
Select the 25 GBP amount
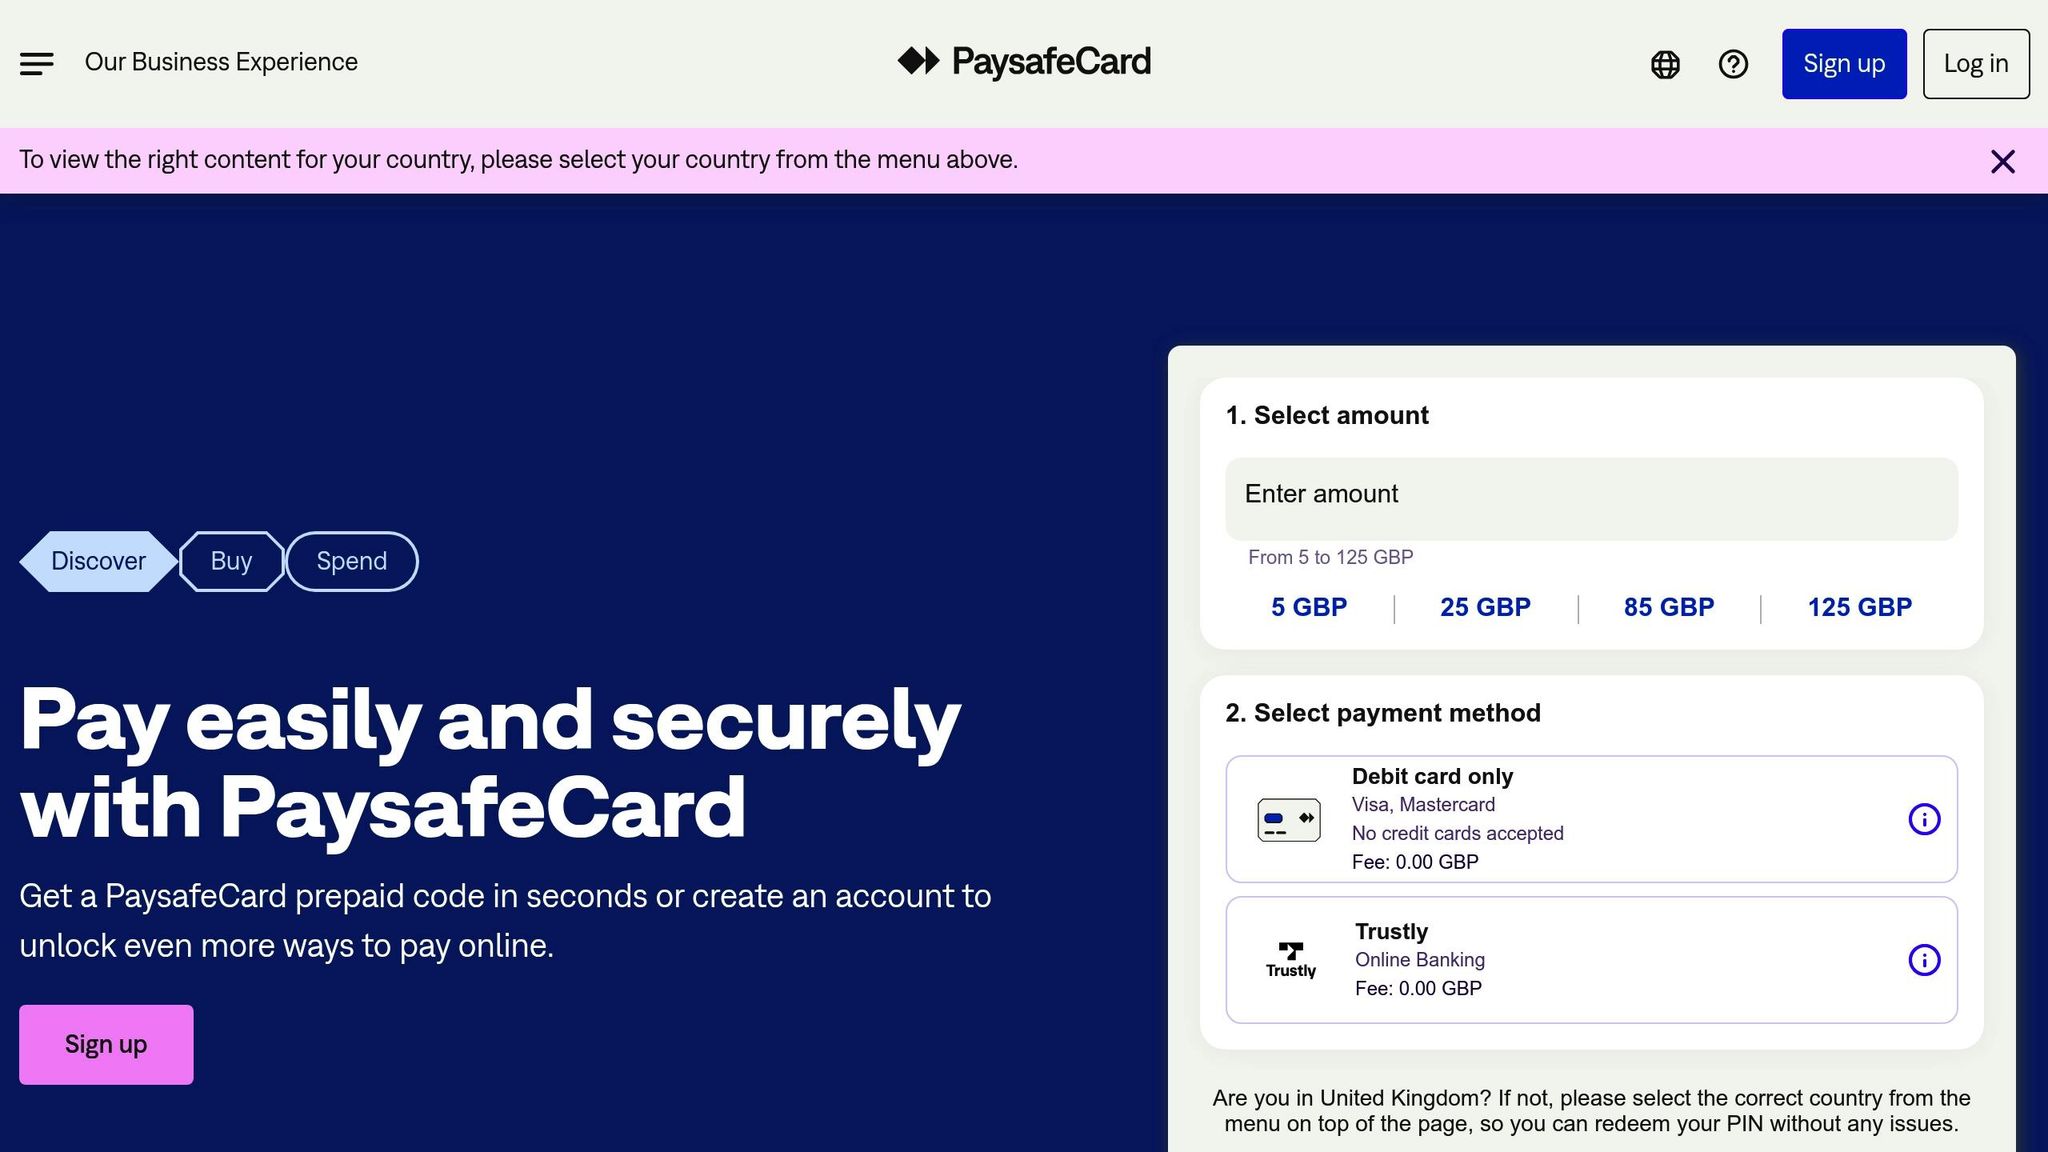click(1485, 606)
